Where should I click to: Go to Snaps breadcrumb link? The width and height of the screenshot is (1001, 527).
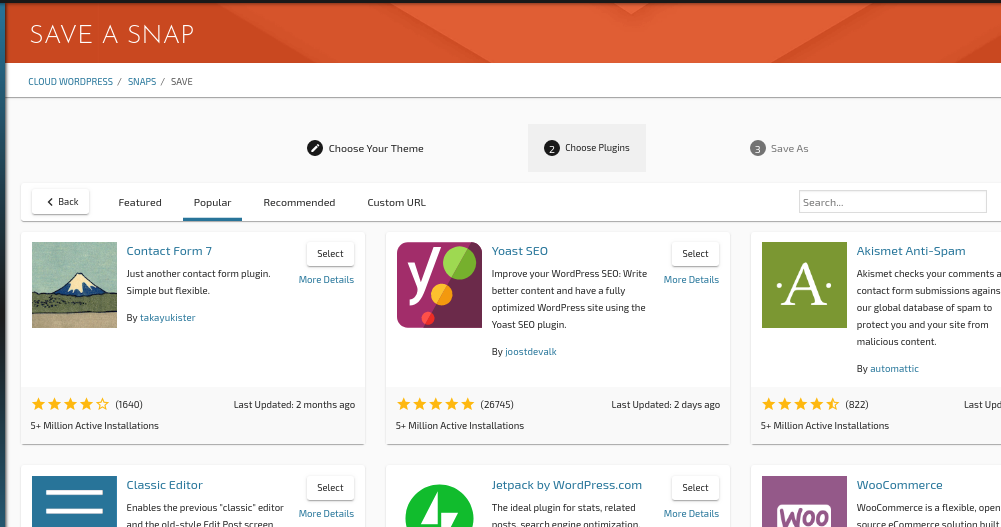(x=142, y=82)
